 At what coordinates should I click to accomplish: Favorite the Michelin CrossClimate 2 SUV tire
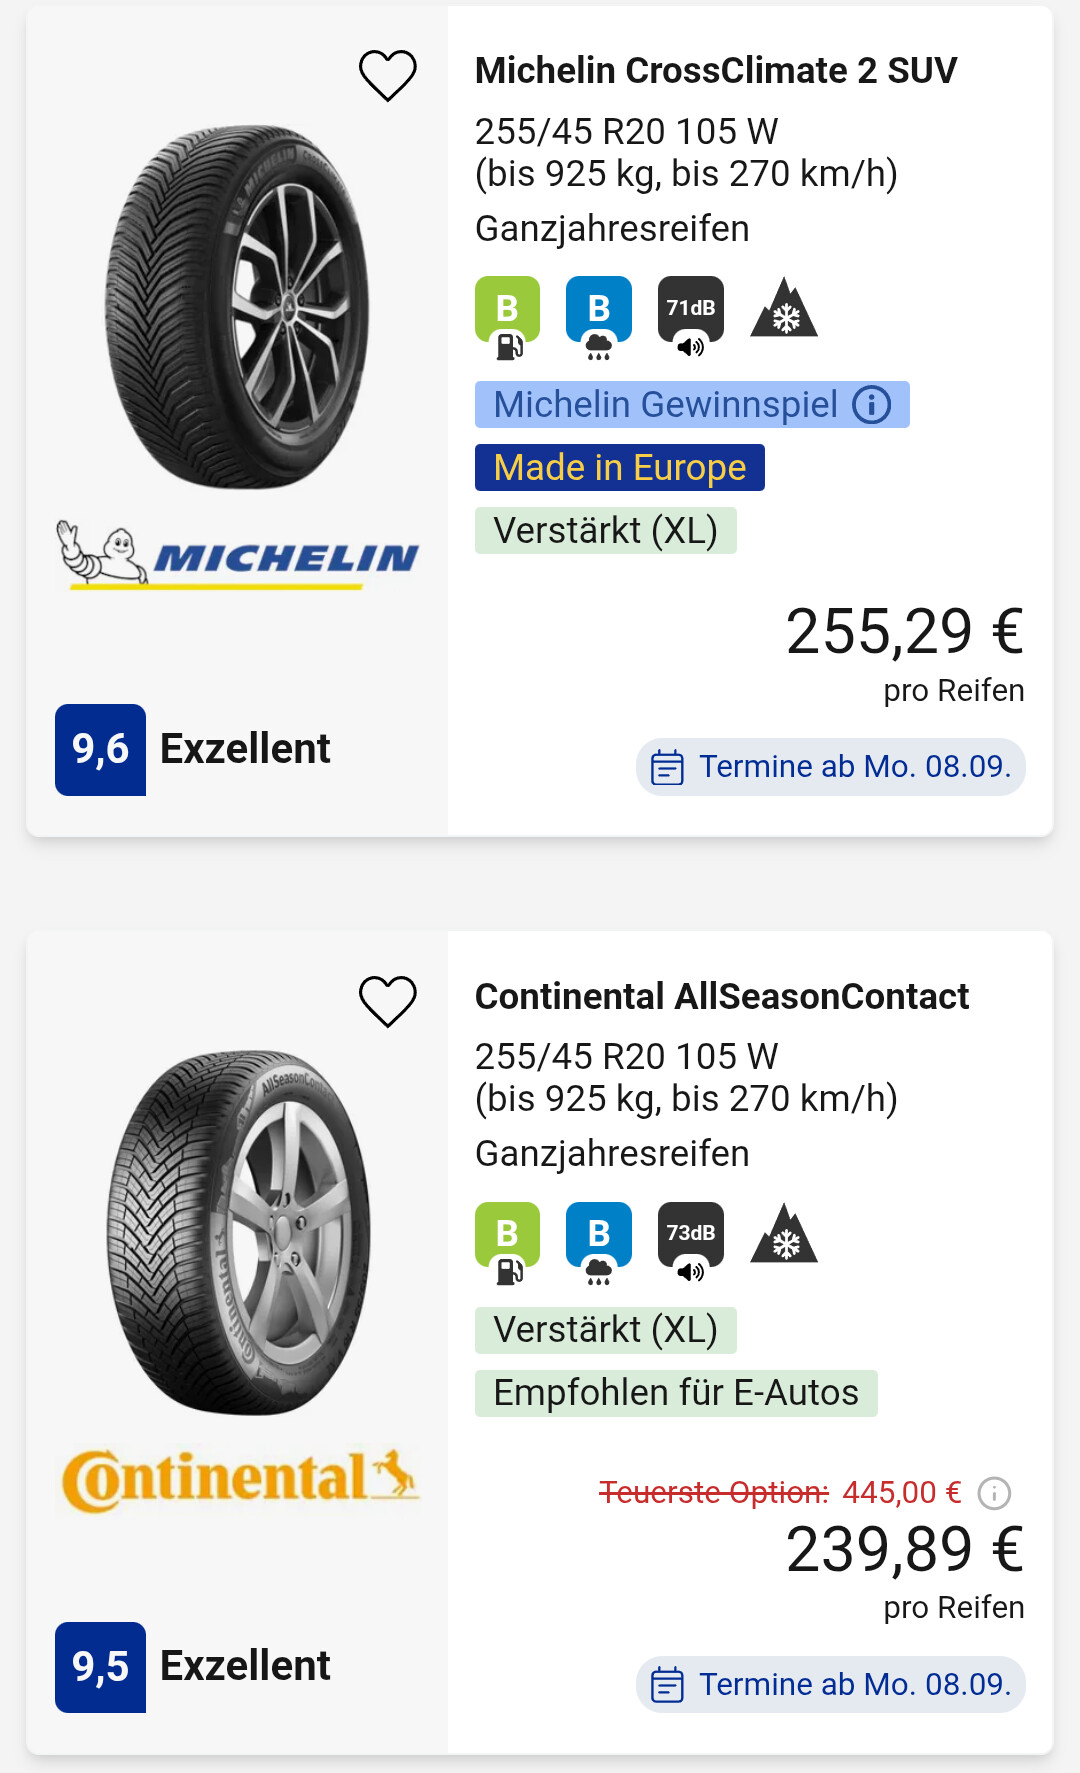pos(388,76)
